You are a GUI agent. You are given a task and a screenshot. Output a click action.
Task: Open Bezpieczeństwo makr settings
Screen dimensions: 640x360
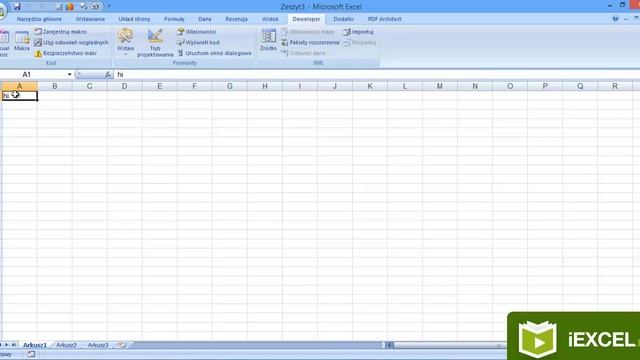tap(66, 53)
